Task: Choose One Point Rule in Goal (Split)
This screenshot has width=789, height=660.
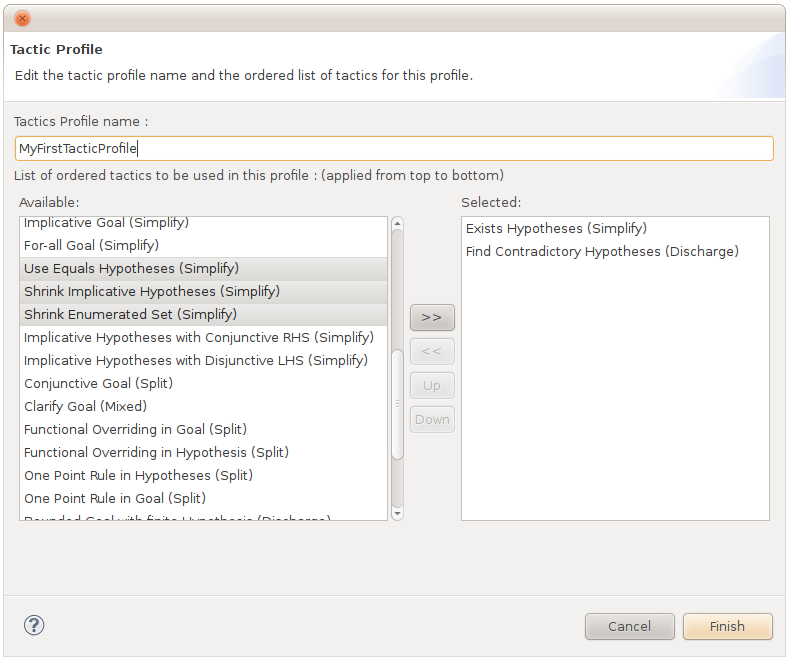Action: [115, 498]
